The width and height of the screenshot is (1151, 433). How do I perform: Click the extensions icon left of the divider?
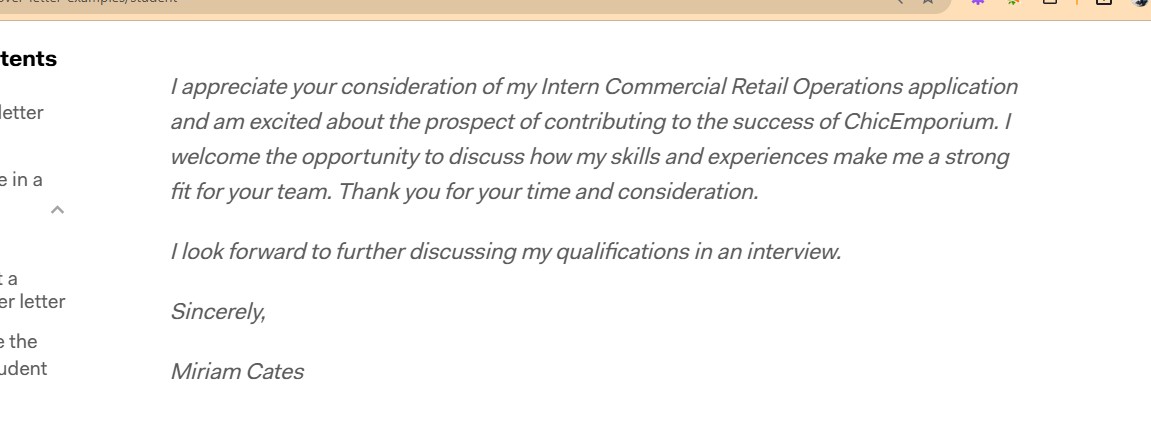(x=1050, y=3)
